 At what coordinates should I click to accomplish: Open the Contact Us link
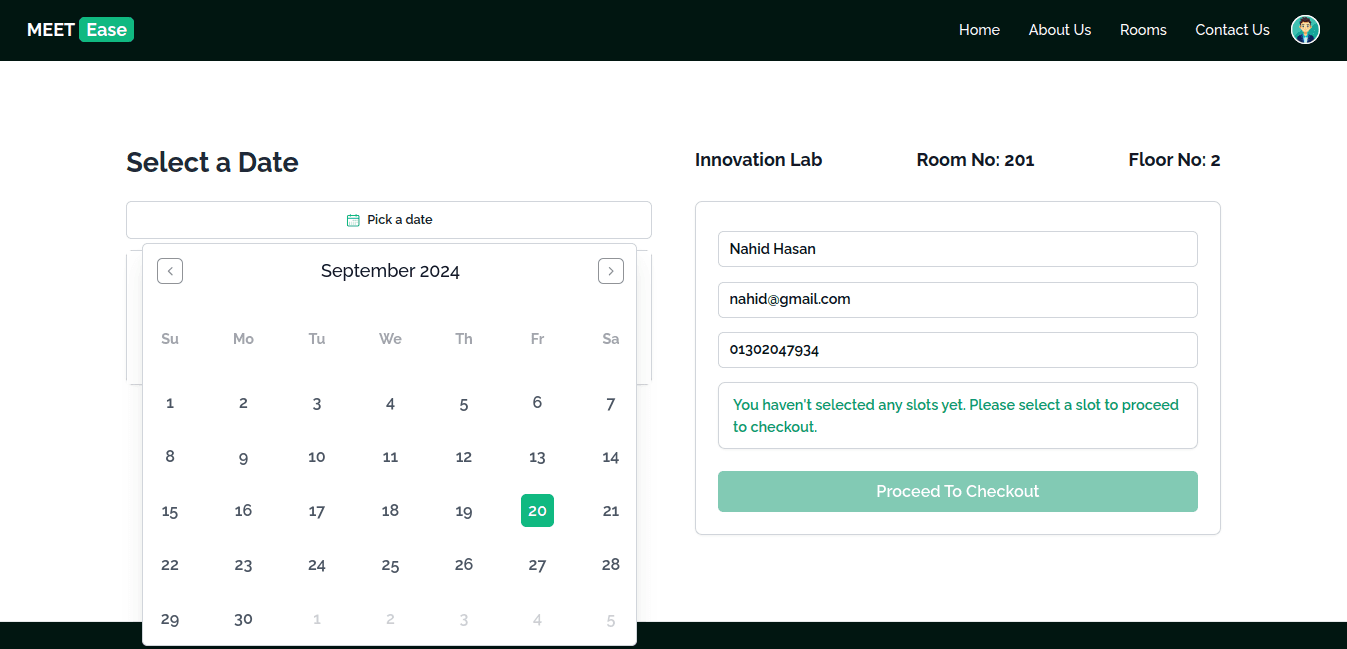pos(1232,30)
